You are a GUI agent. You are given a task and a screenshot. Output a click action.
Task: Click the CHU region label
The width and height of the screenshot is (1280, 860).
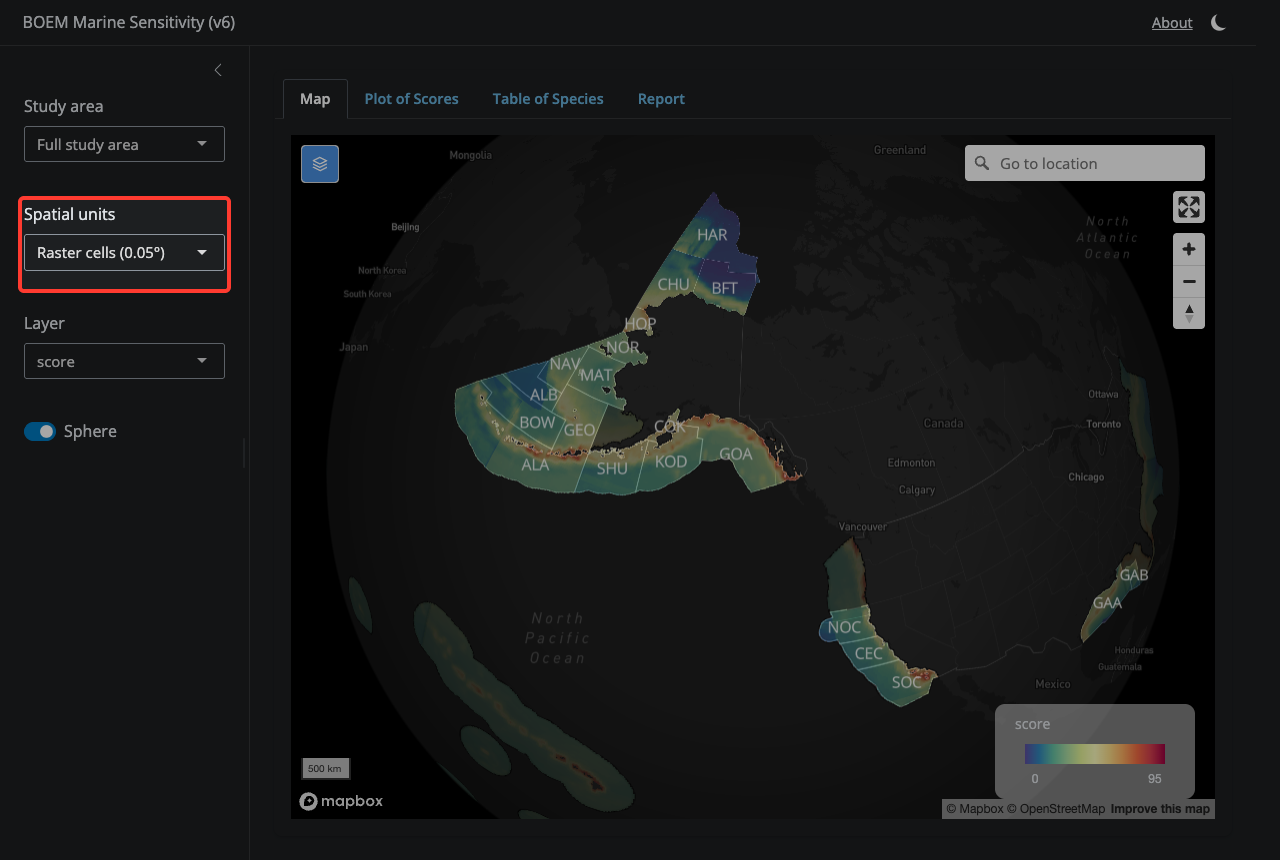pos(673,284)
